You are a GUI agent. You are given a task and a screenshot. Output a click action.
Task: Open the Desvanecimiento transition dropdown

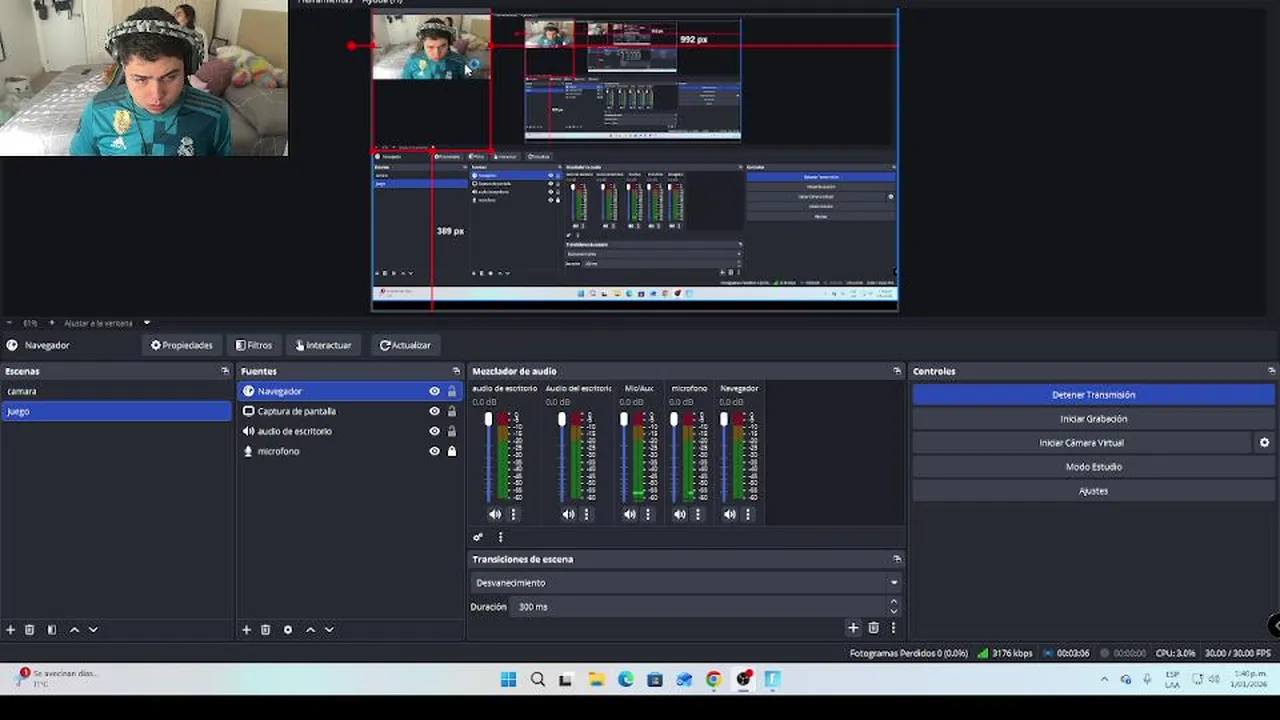pyautogui.click(x=686, y=582)
